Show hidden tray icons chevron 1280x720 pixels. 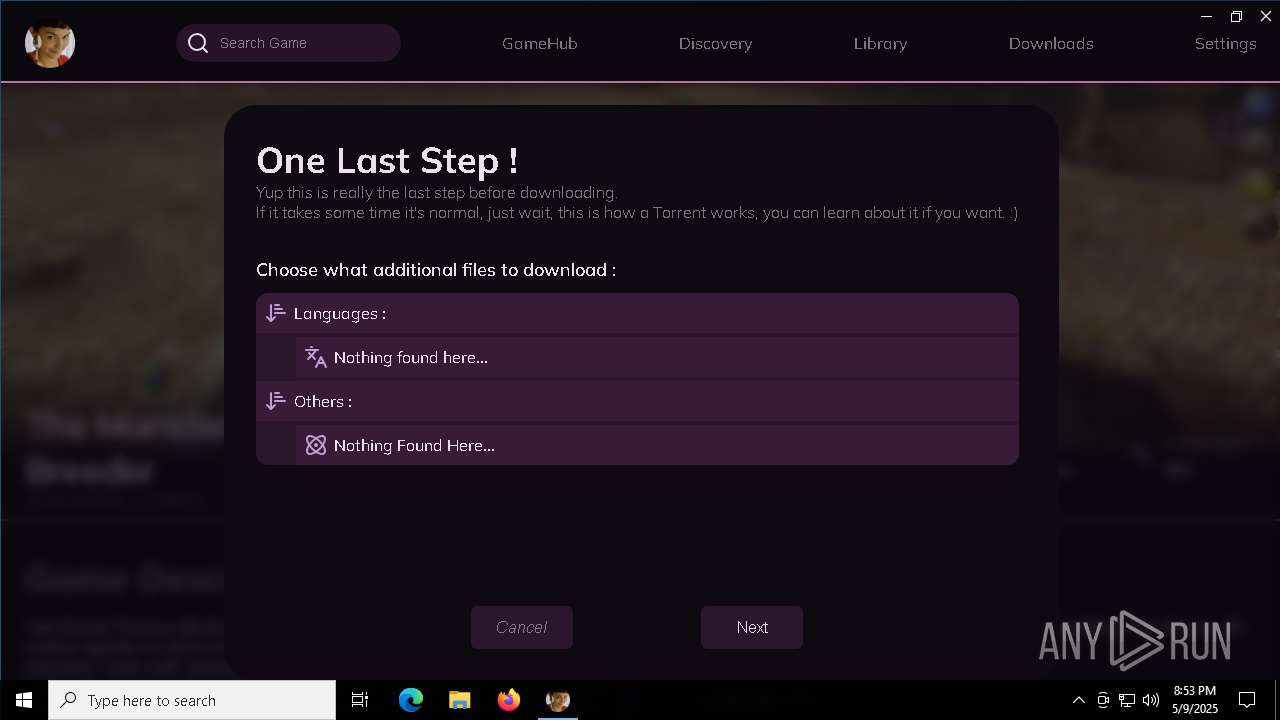click(x=1078, y=700)
